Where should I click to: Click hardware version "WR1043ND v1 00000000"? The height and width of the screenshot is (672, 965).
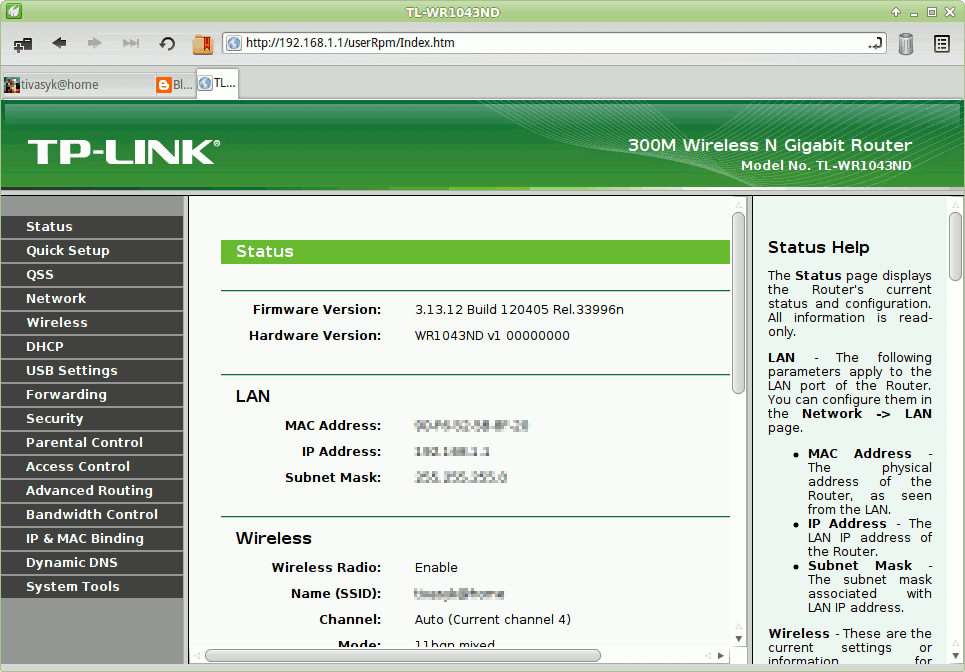point(492,336)
